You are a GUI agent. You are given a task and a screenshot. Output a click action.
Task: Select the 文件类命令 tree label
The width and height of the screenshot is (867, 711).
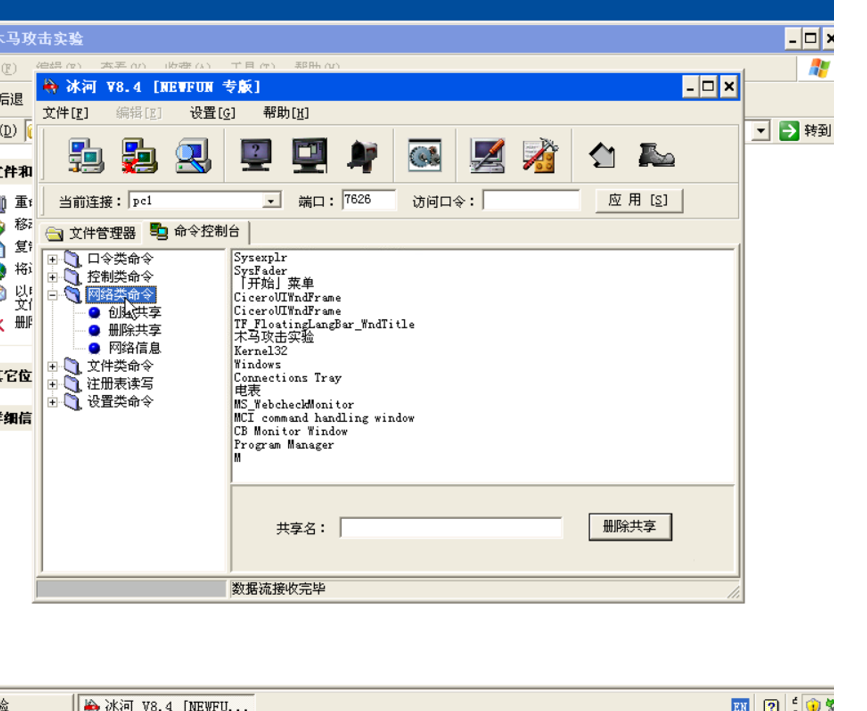coord(120,365)
